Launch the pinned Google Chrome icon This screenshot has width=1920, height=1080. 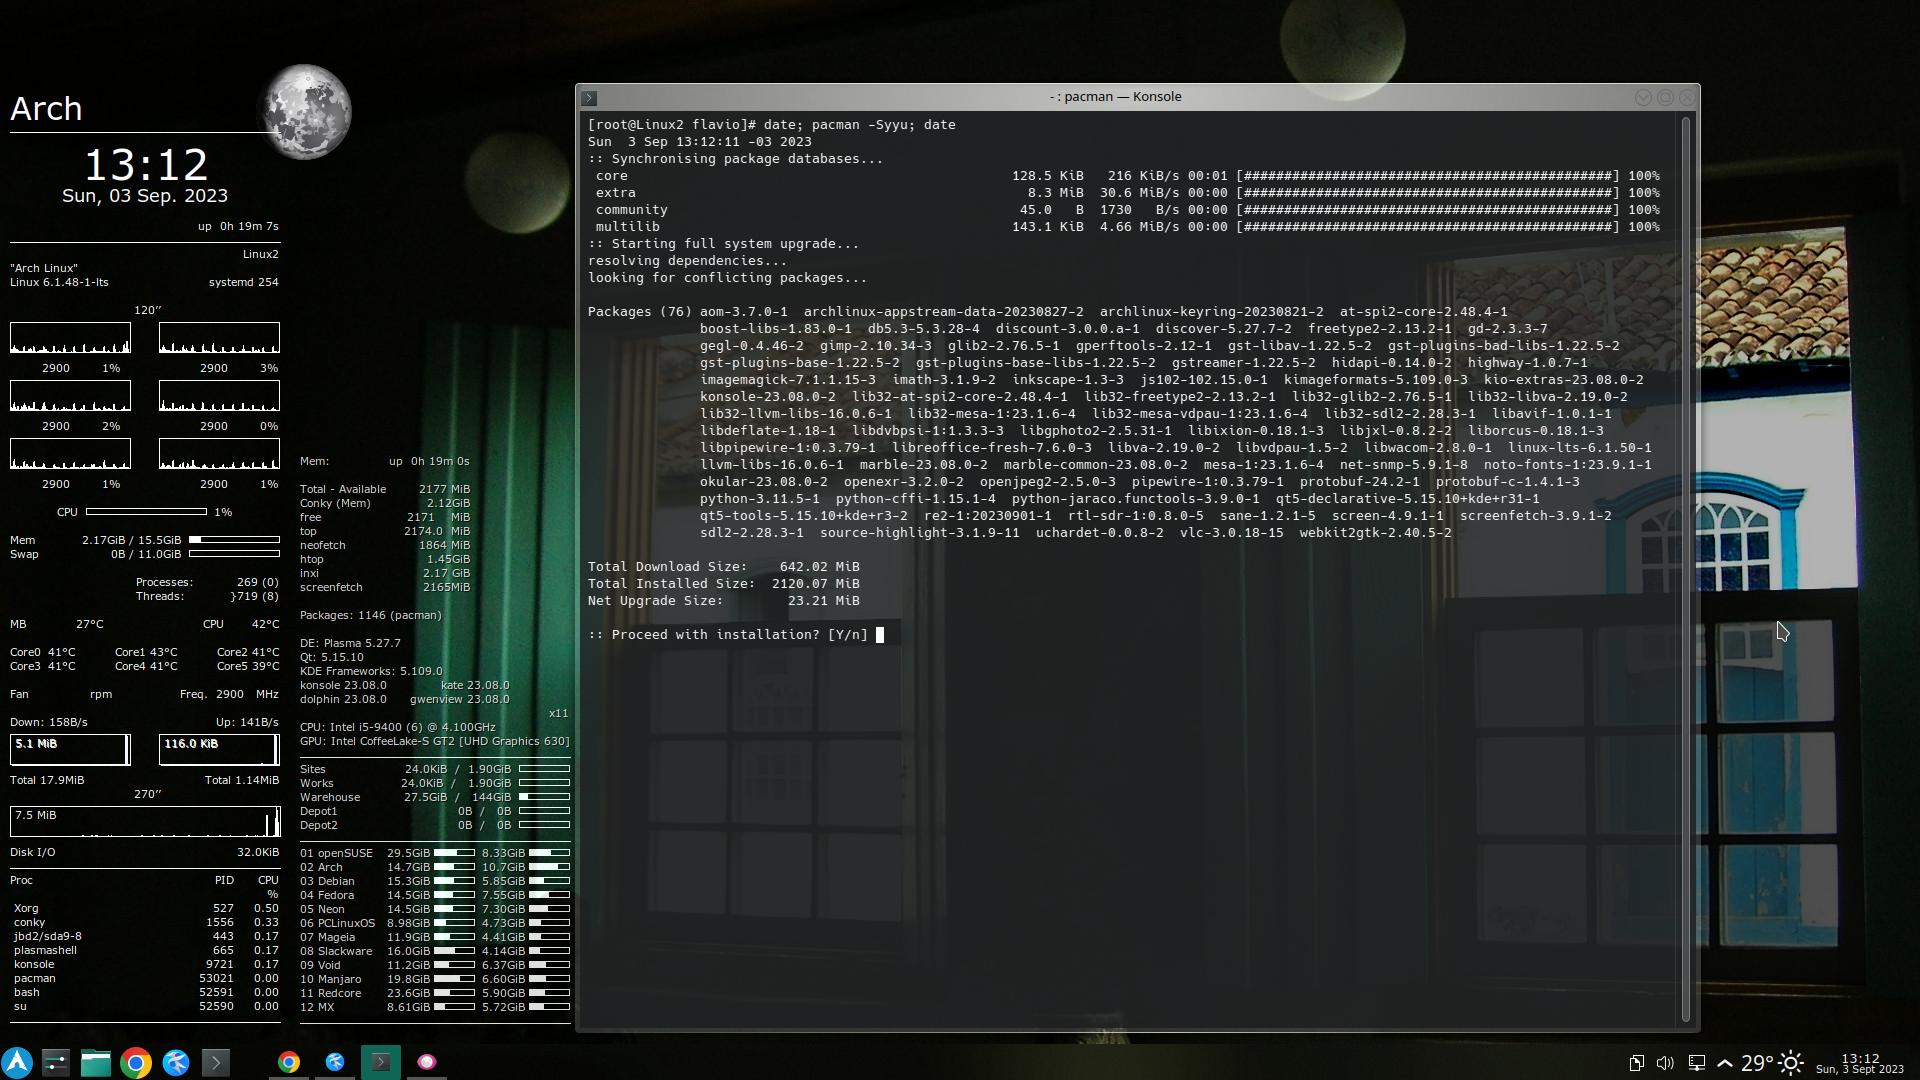(x=136, y=1062)
